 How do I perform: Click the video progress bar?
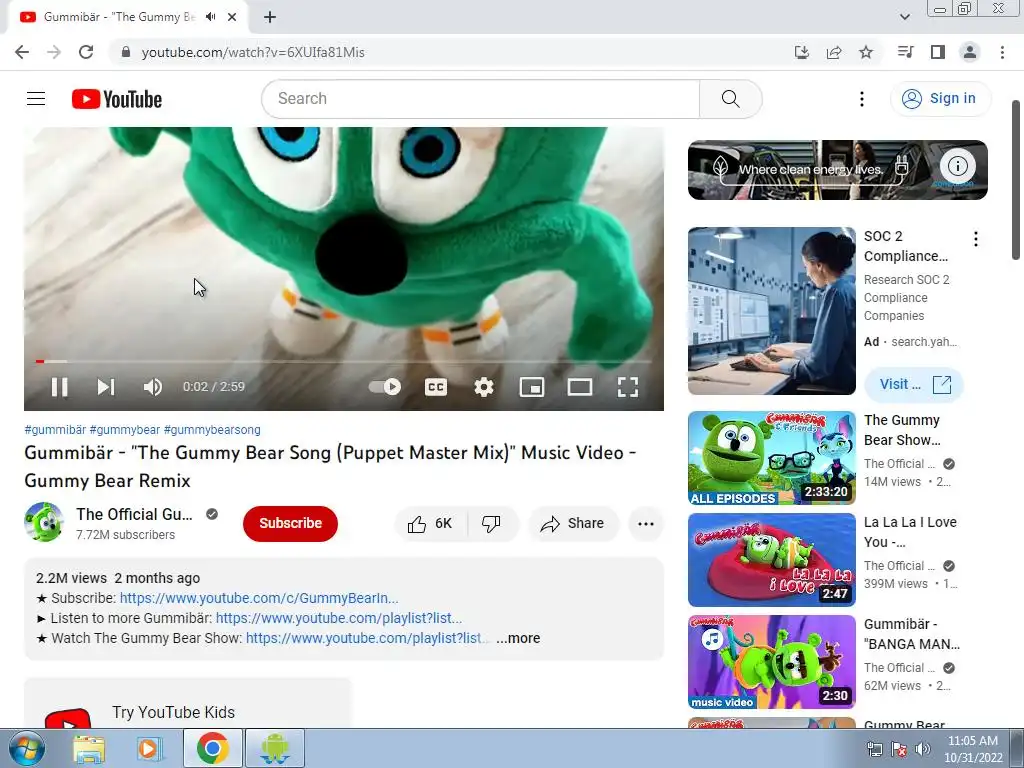[x=344, y=360]
